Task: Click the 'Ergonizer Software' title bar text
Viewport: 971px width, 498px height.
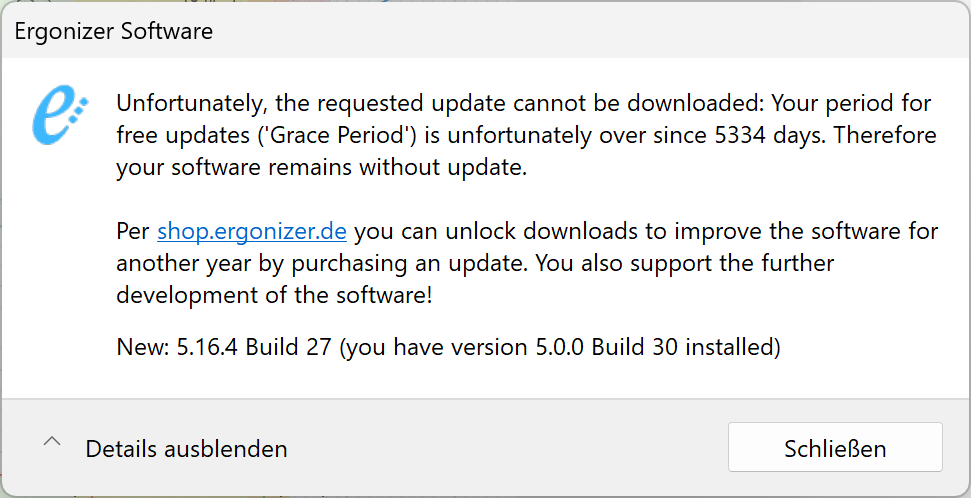Action: coord(114,31)
